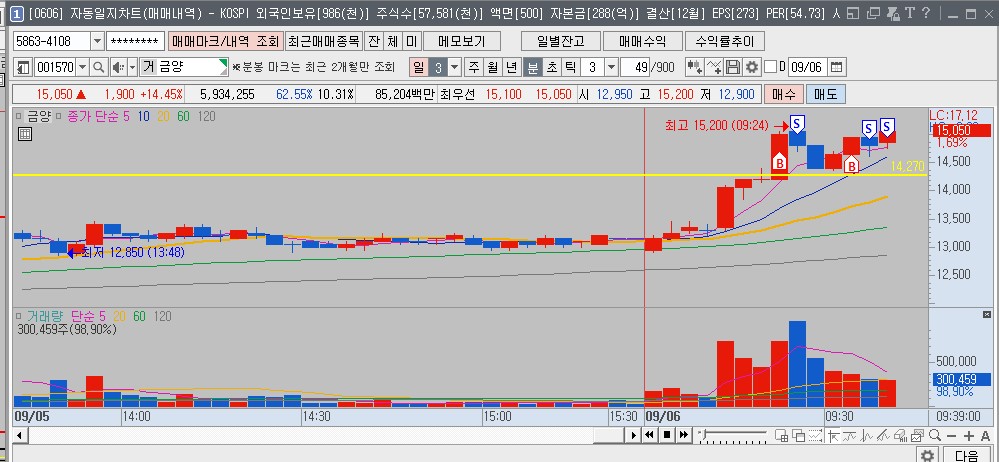Click the add indicator line icon
This screenshot has width=999, height=462.
(x=714, y=67)
